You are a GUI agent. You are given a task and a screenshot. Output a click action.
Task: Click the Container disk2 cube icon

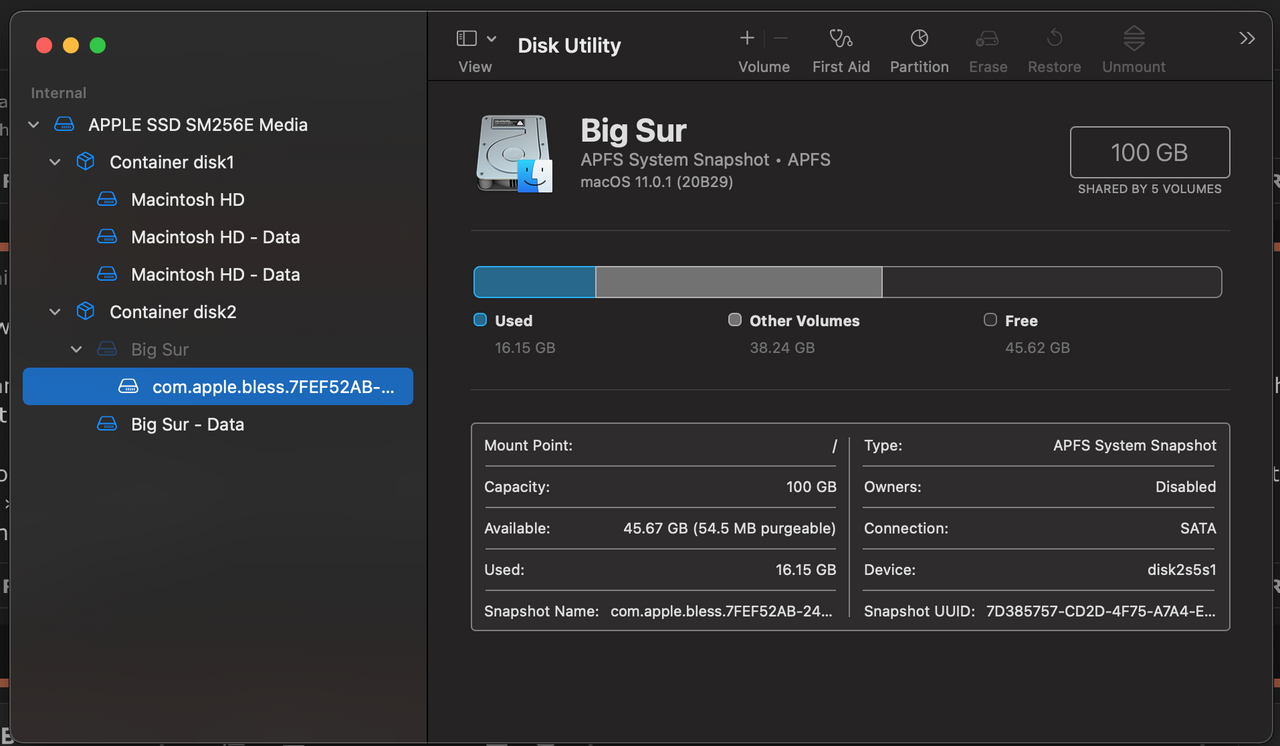[x=86, y=312]
